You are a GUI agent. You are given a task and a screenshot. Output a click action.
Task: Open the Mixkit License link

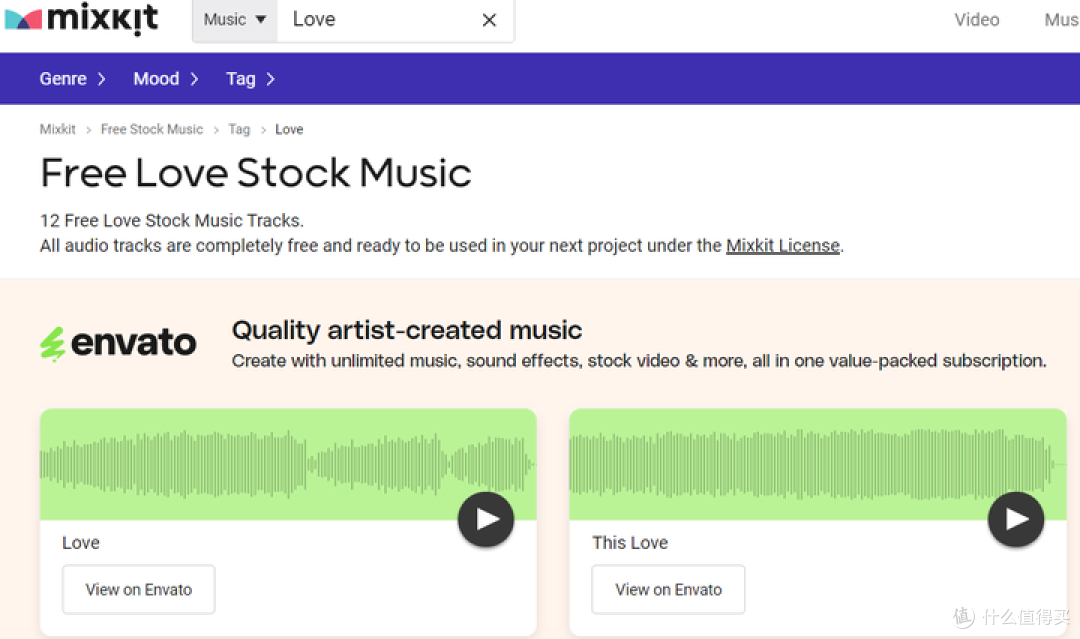[782, 246]
